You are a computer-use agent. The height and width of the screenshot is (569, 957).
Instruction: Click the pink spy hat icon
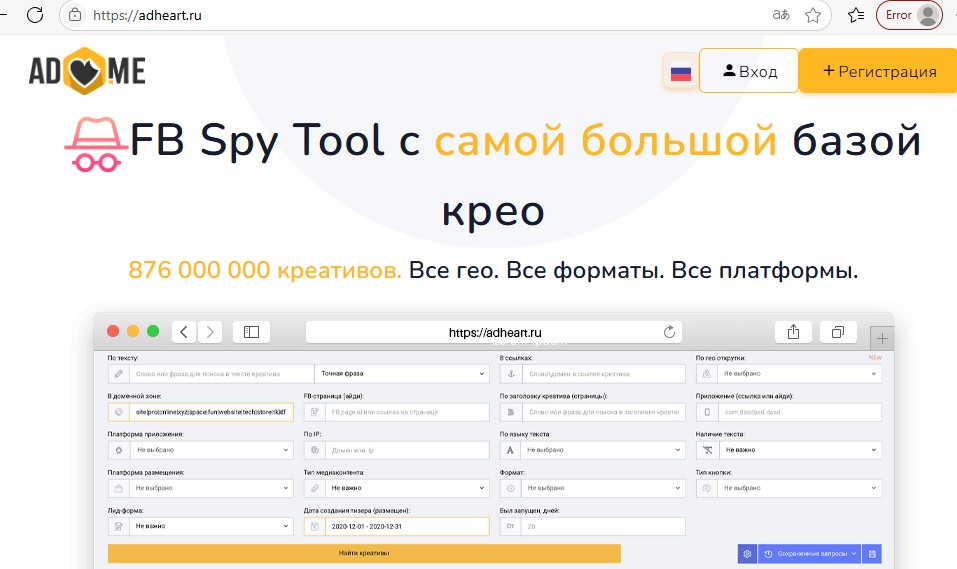pyautogui.click(x=96, y=144)
